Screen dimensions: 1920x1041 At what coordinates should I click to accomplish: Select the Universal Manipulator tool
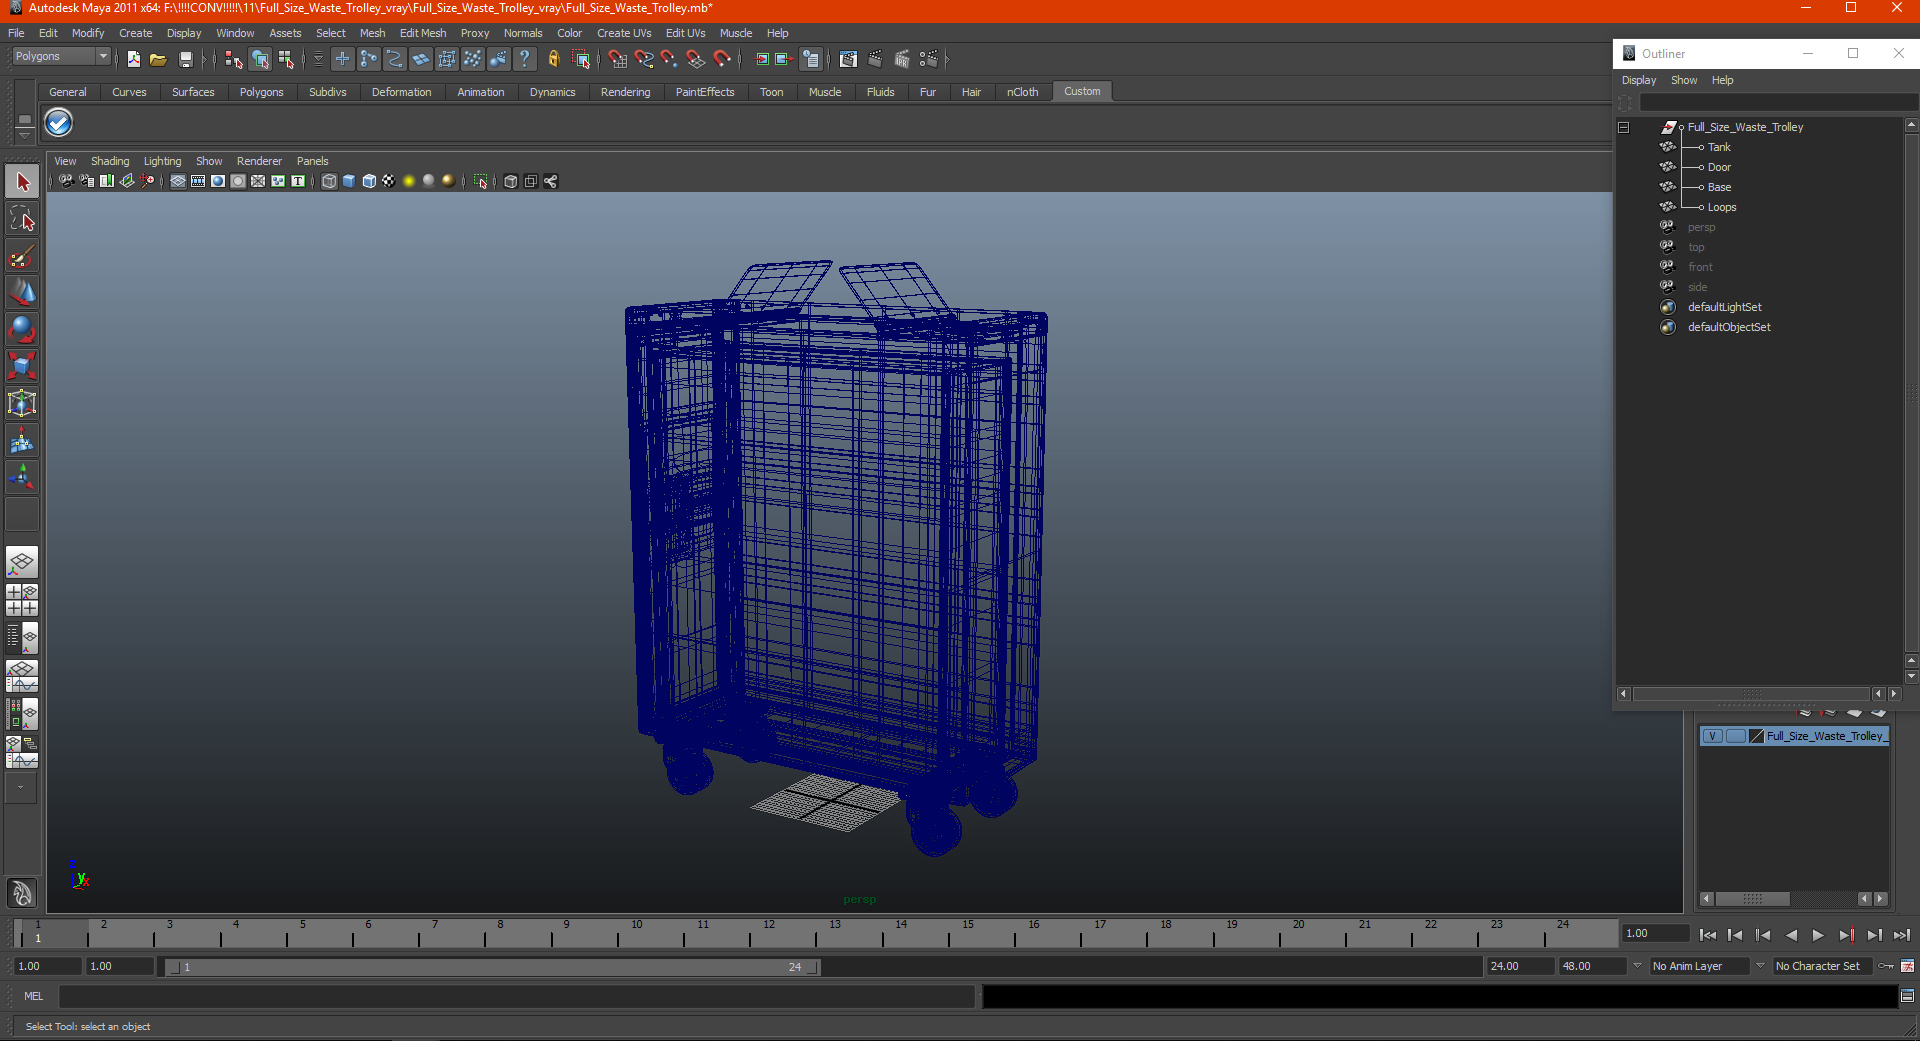(22, 404)
